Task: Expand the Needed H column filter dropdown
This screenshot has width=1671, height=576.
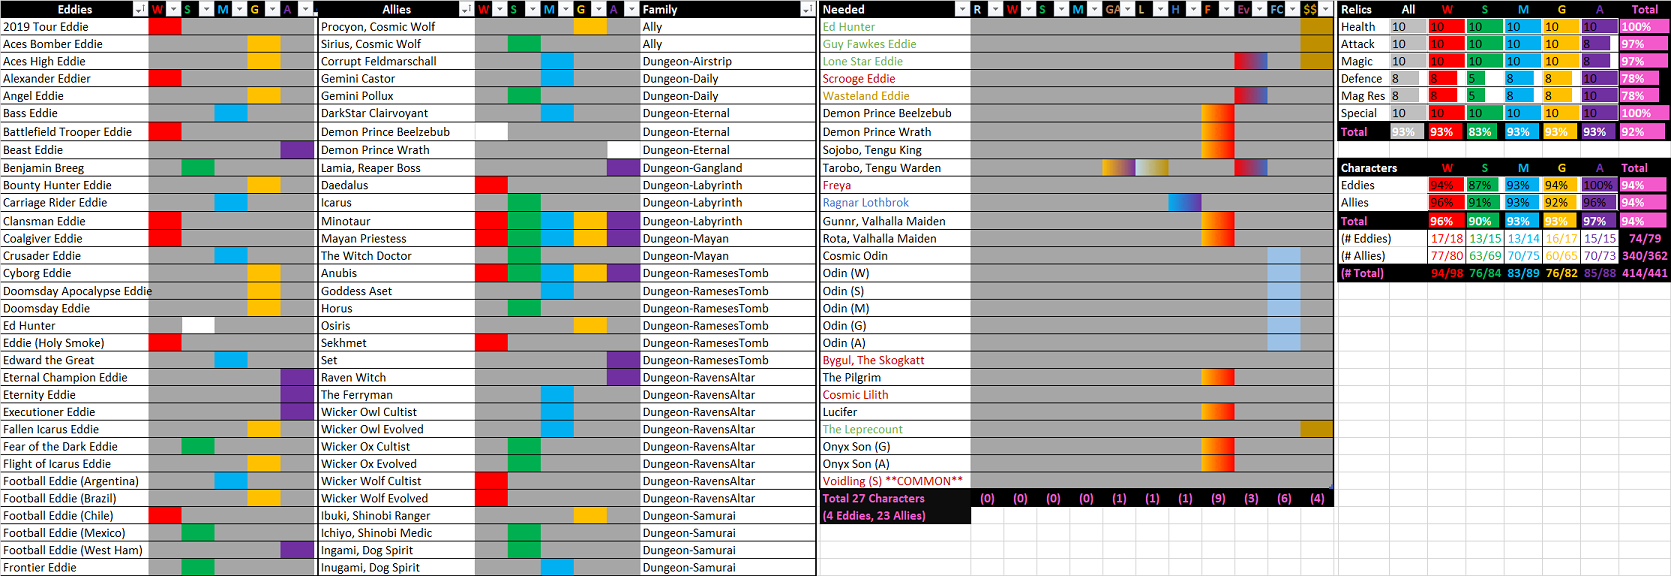Action: pos(1193,9)
